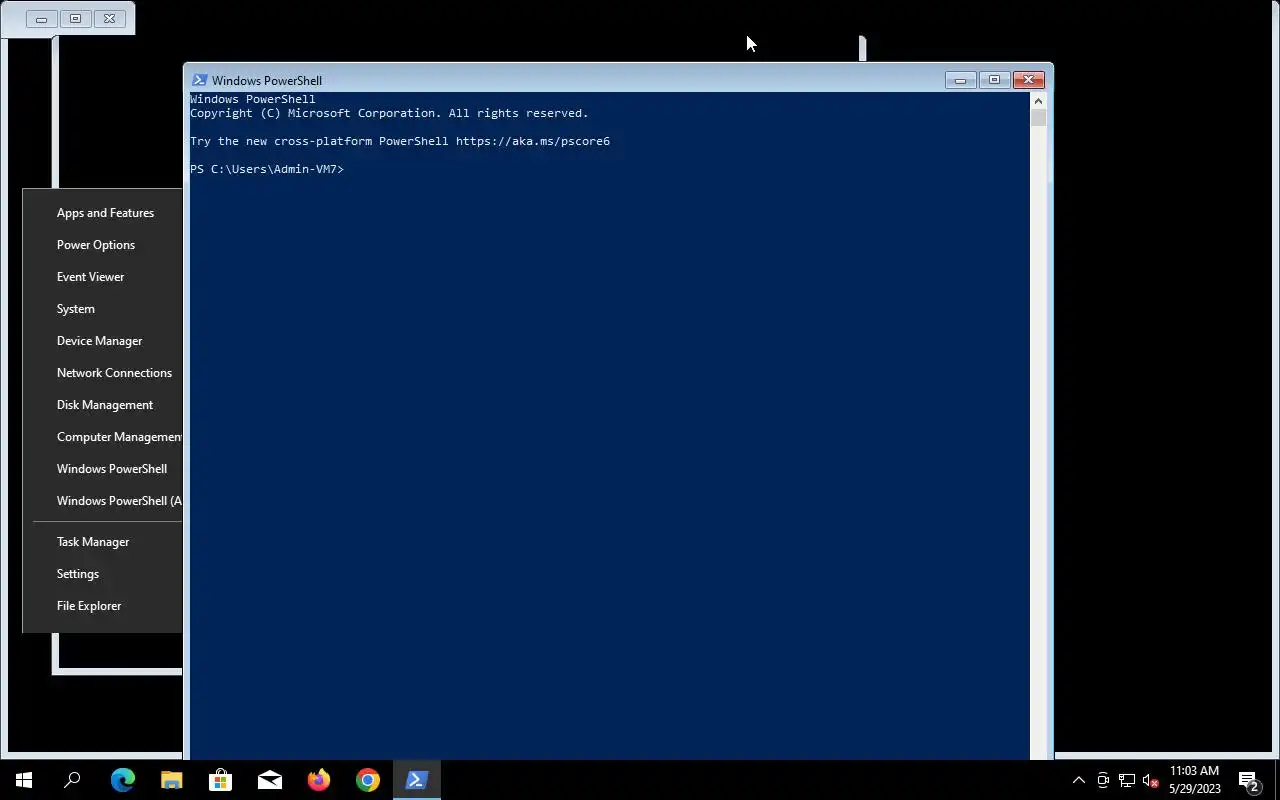This screenshot has height=800, width=1280.
Task: Click the https://aka.ms/pscore6 text
Action: 533,141
